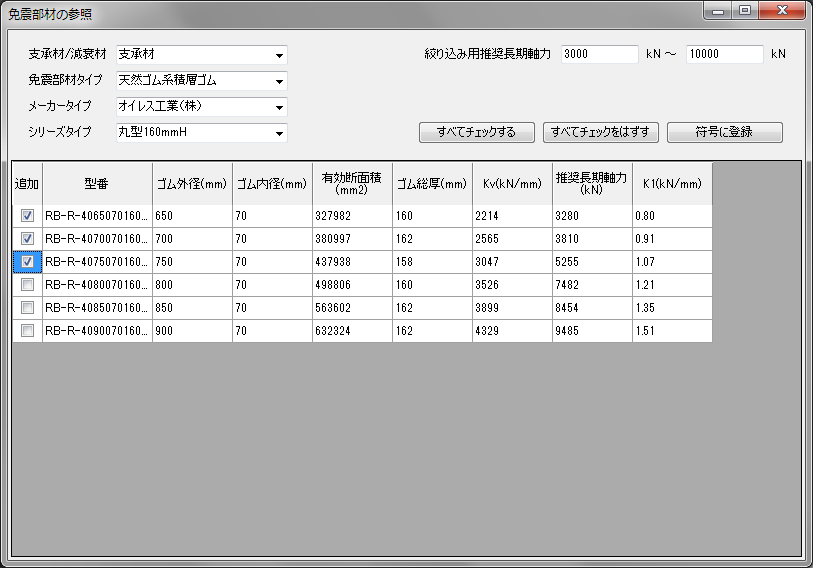Select the RB-R-4085070160 model cell

point(97,308)
